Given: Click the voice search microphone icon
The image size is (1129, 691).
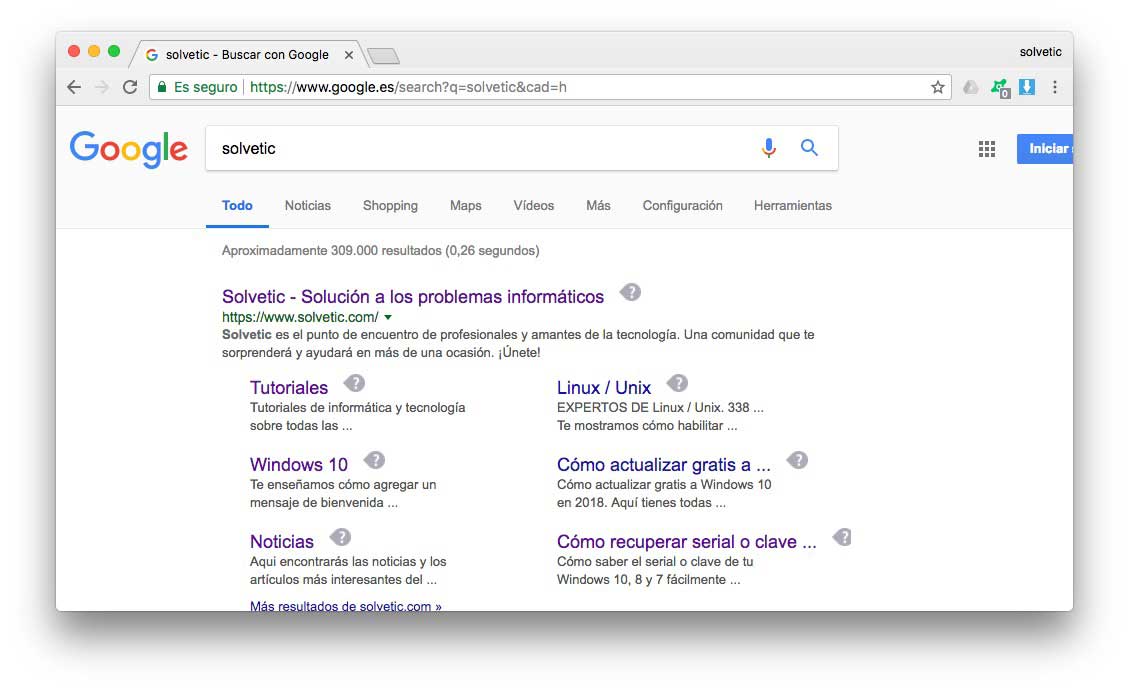Looking at the screenshot, I should (768, 148).
